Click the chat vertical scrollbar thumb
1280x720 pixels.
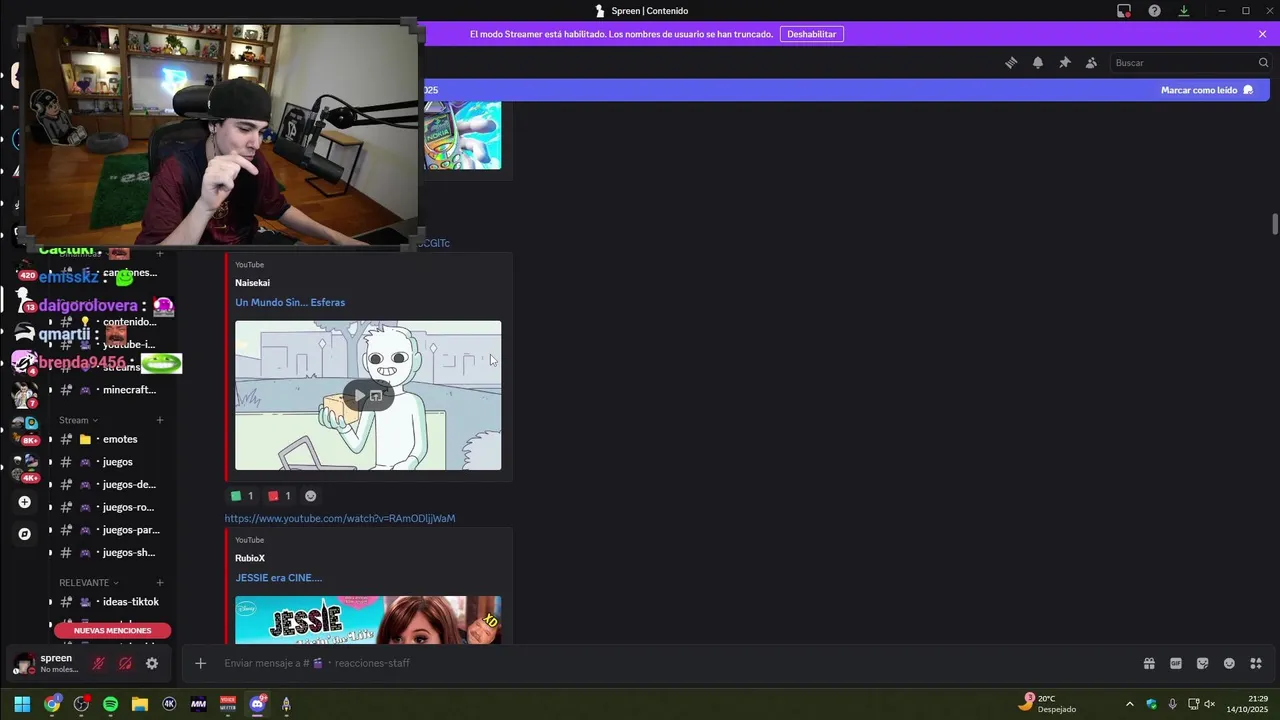tap(1275, 224)
